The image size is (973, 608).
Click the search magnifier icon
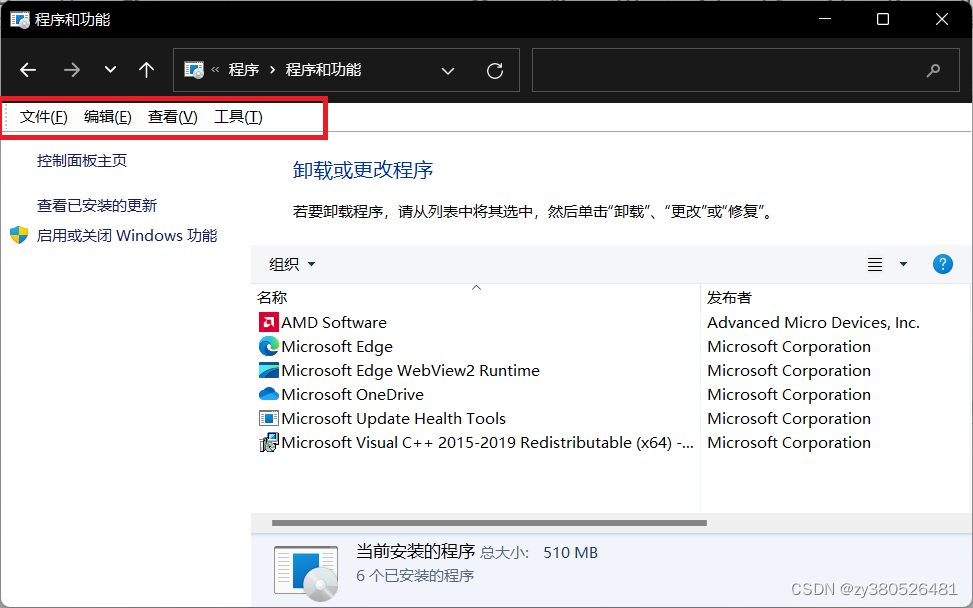pos(933,71)
